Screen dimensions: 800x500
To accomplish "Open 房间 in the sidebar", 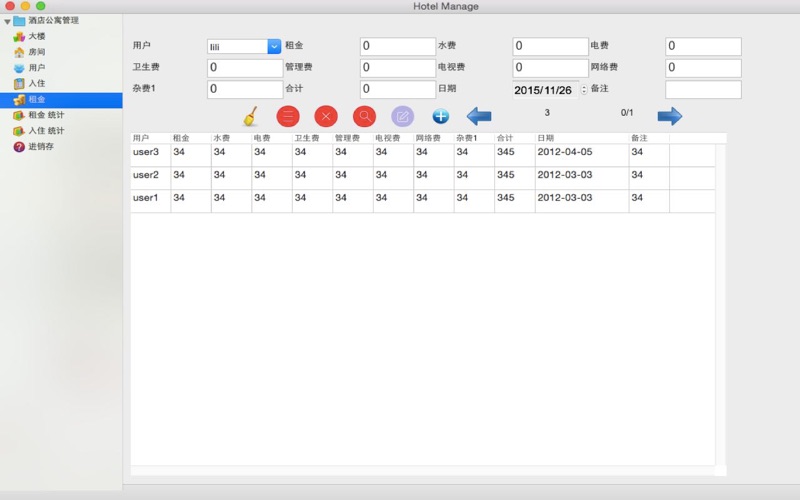I will [x=37, y=52].
